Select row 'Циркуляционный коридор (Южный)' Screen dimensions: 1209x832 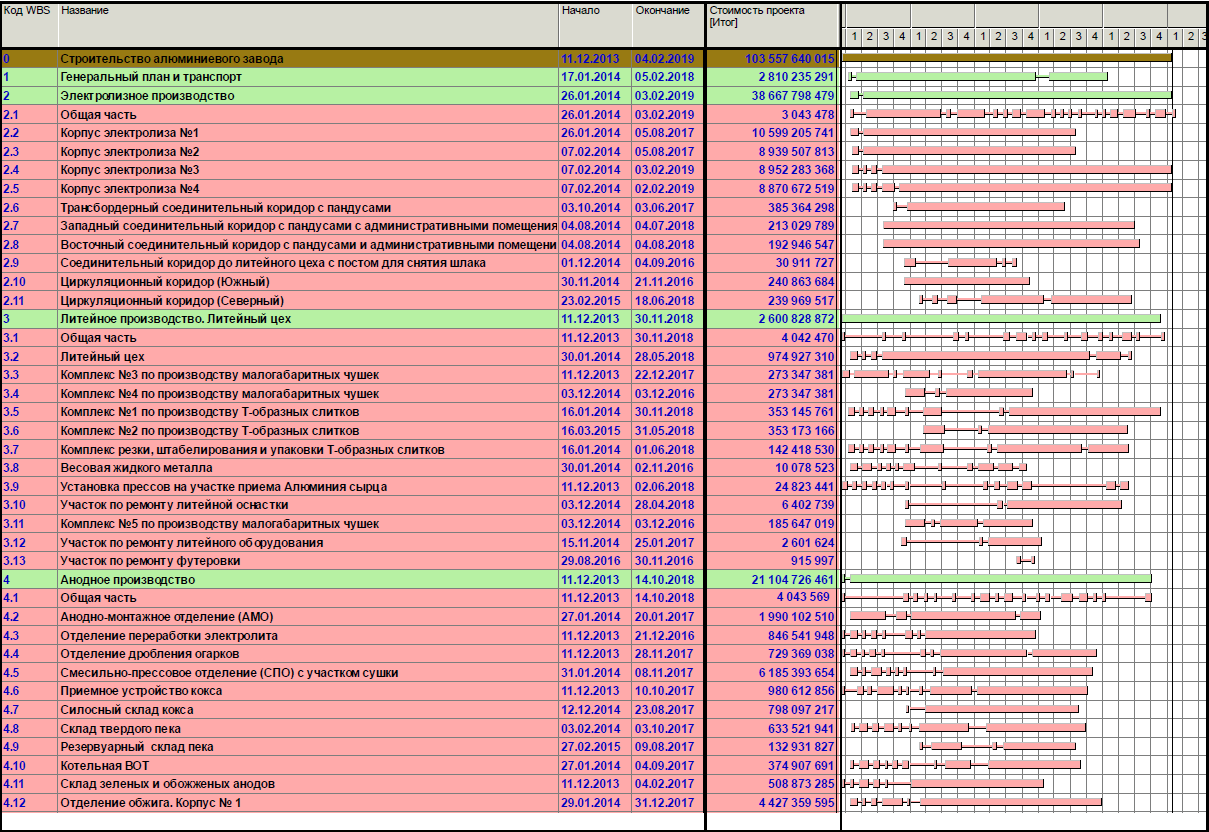pos(419,282)
